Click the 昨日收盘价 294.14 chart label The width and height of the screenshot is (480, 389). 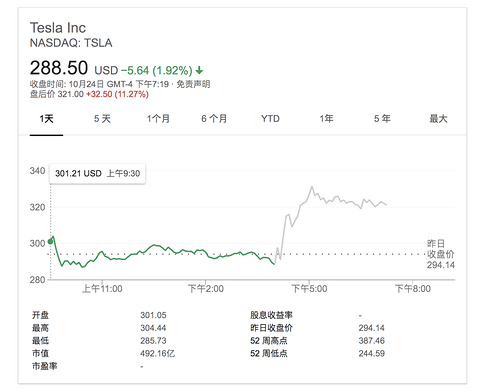tap(441, 254)
